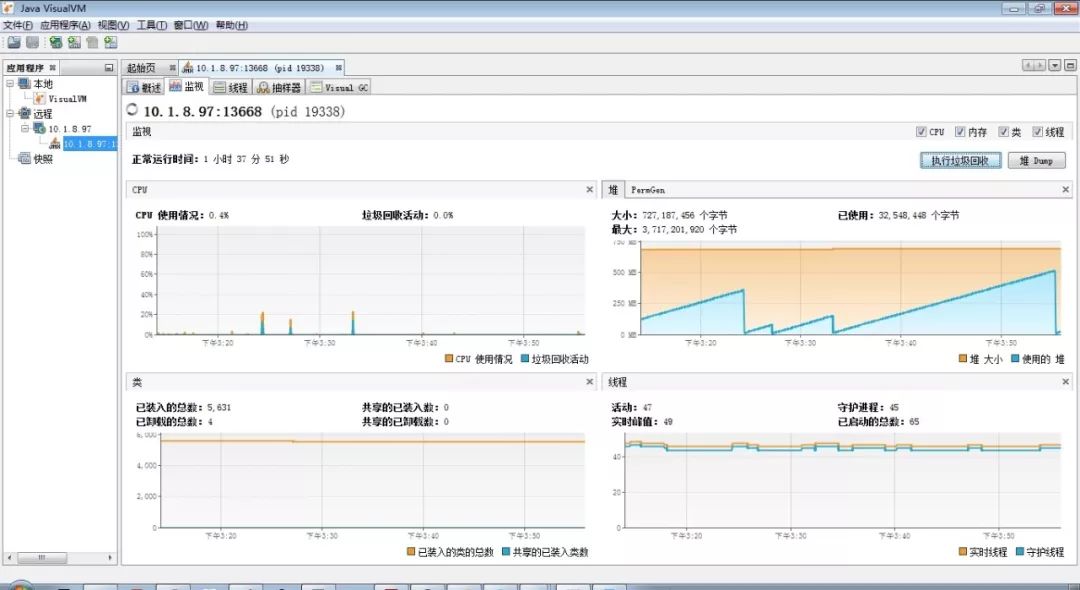Close the 应用程序 panel tab

coord(52,68)
